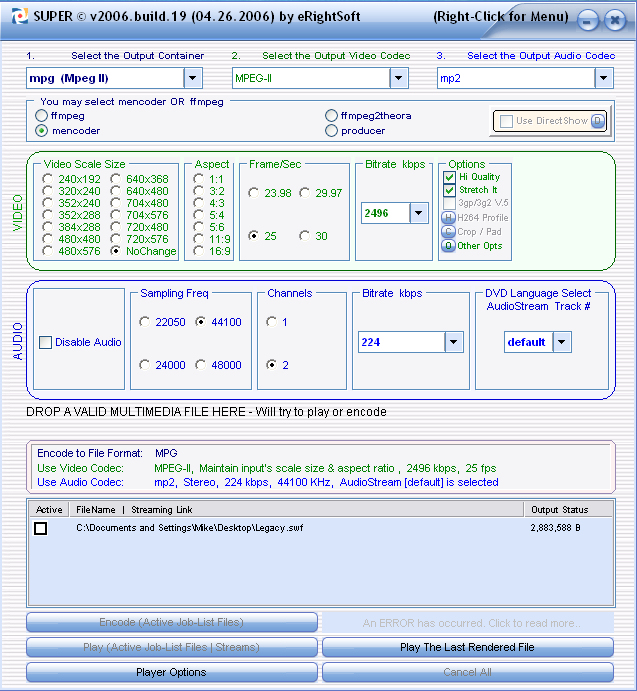Close the SUPER window
Screen dimensions: 637x691
(x=615, y=20)
